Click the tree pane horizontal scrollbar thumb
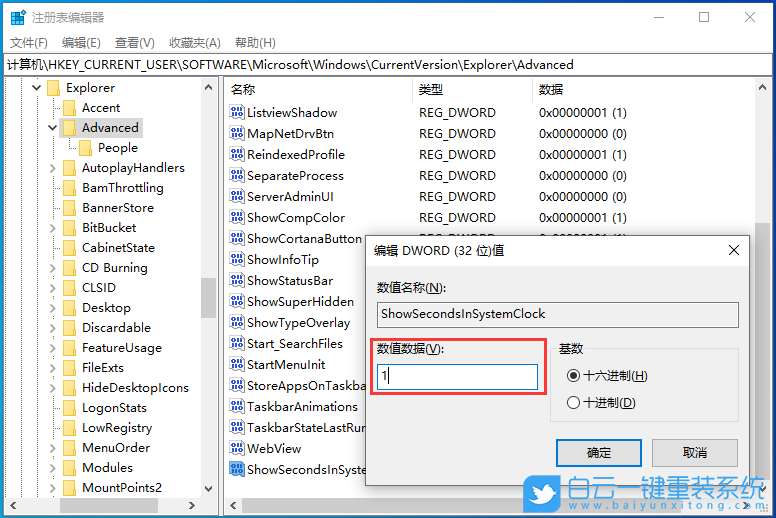This screenshot has height=518, width=776. tap(109, 505)
